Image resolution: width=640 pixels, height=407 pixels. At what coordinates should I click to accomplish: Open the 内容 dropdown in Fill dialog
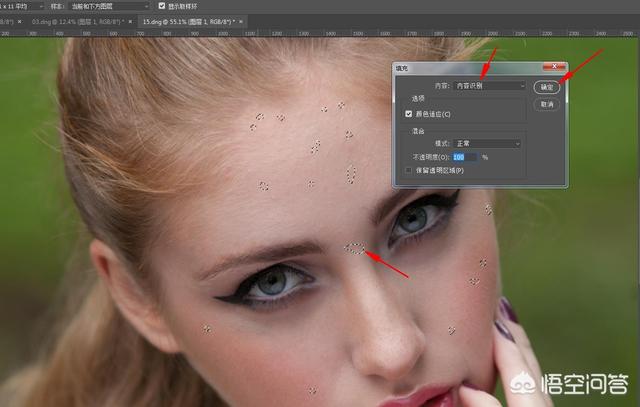pyautogui.click(x=489, y=86)
